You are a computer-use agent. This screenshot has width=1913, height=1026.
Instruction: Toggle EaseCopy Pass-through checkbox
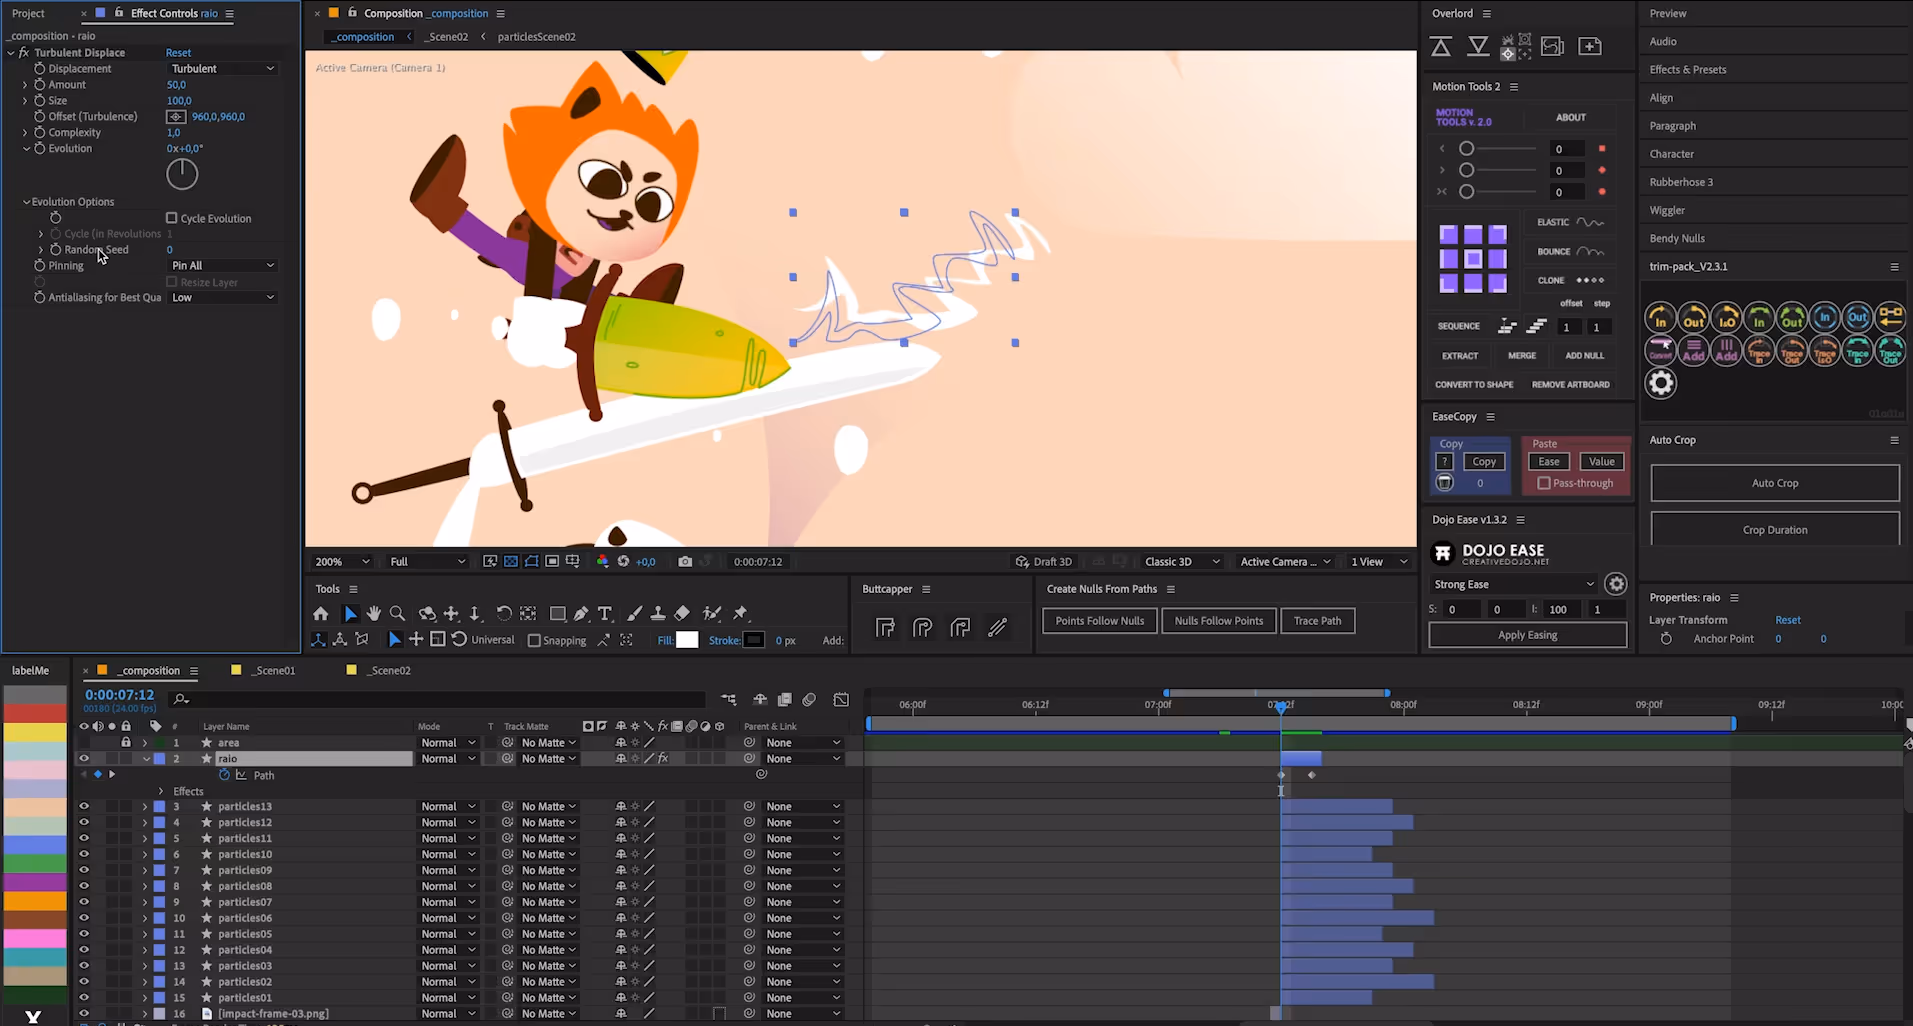coord(1544,483)
